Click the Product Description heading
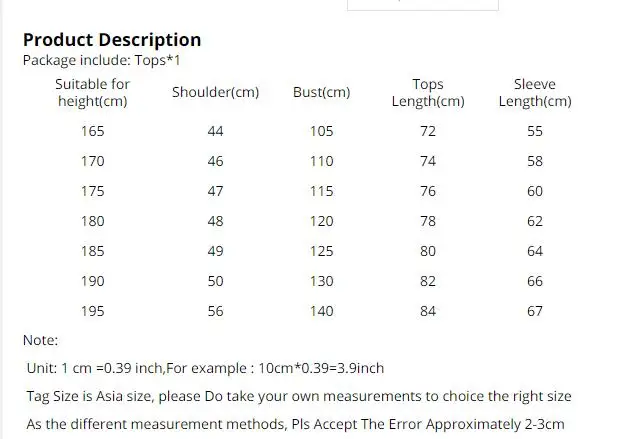This screenshot has width=639, height=439. coord(112,40)
